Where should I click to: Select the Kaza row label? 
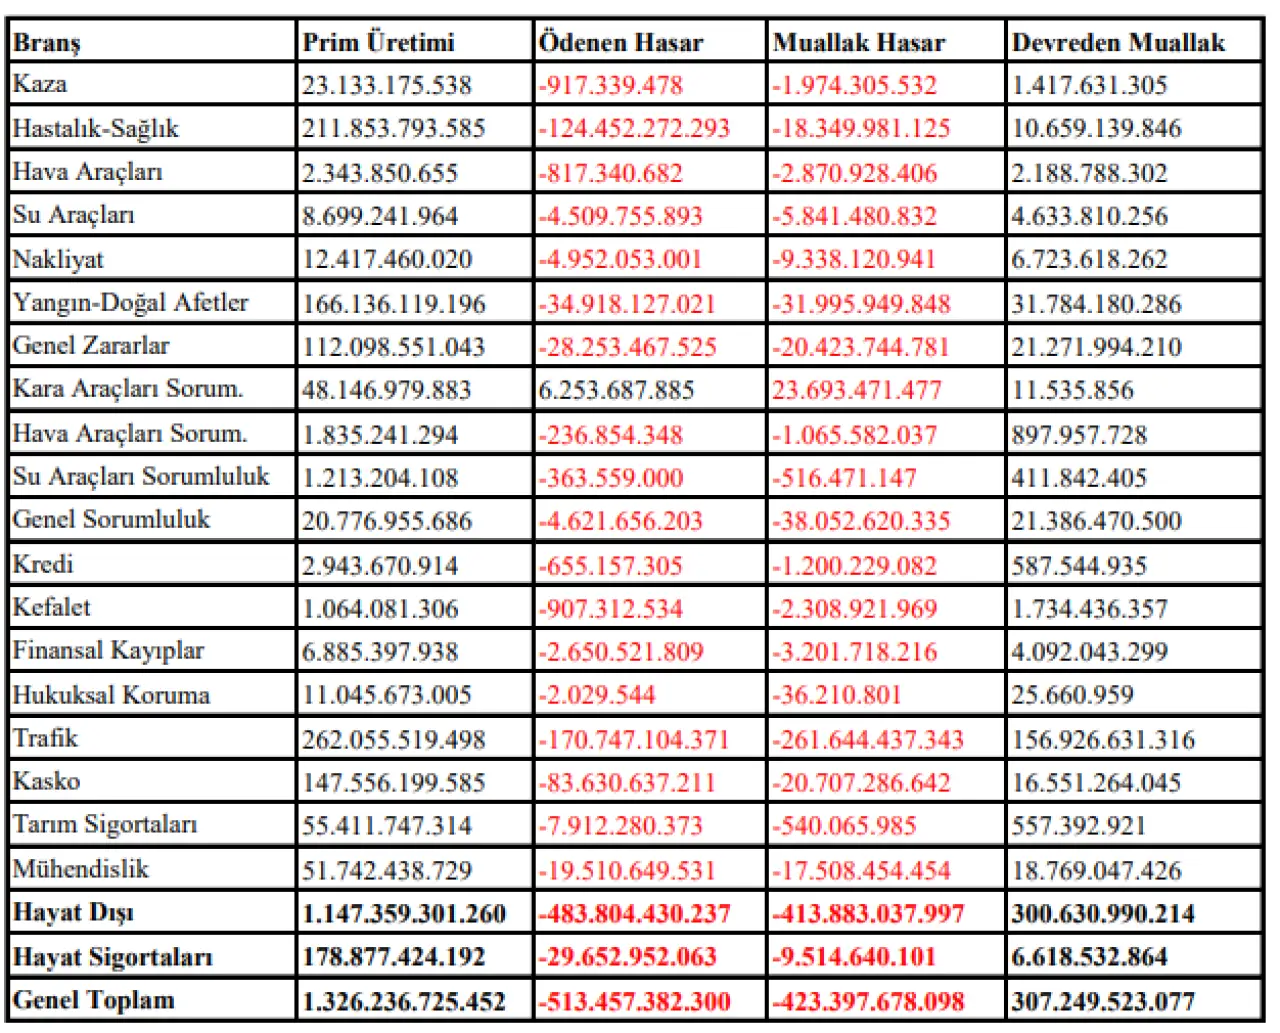click(40, 84)
